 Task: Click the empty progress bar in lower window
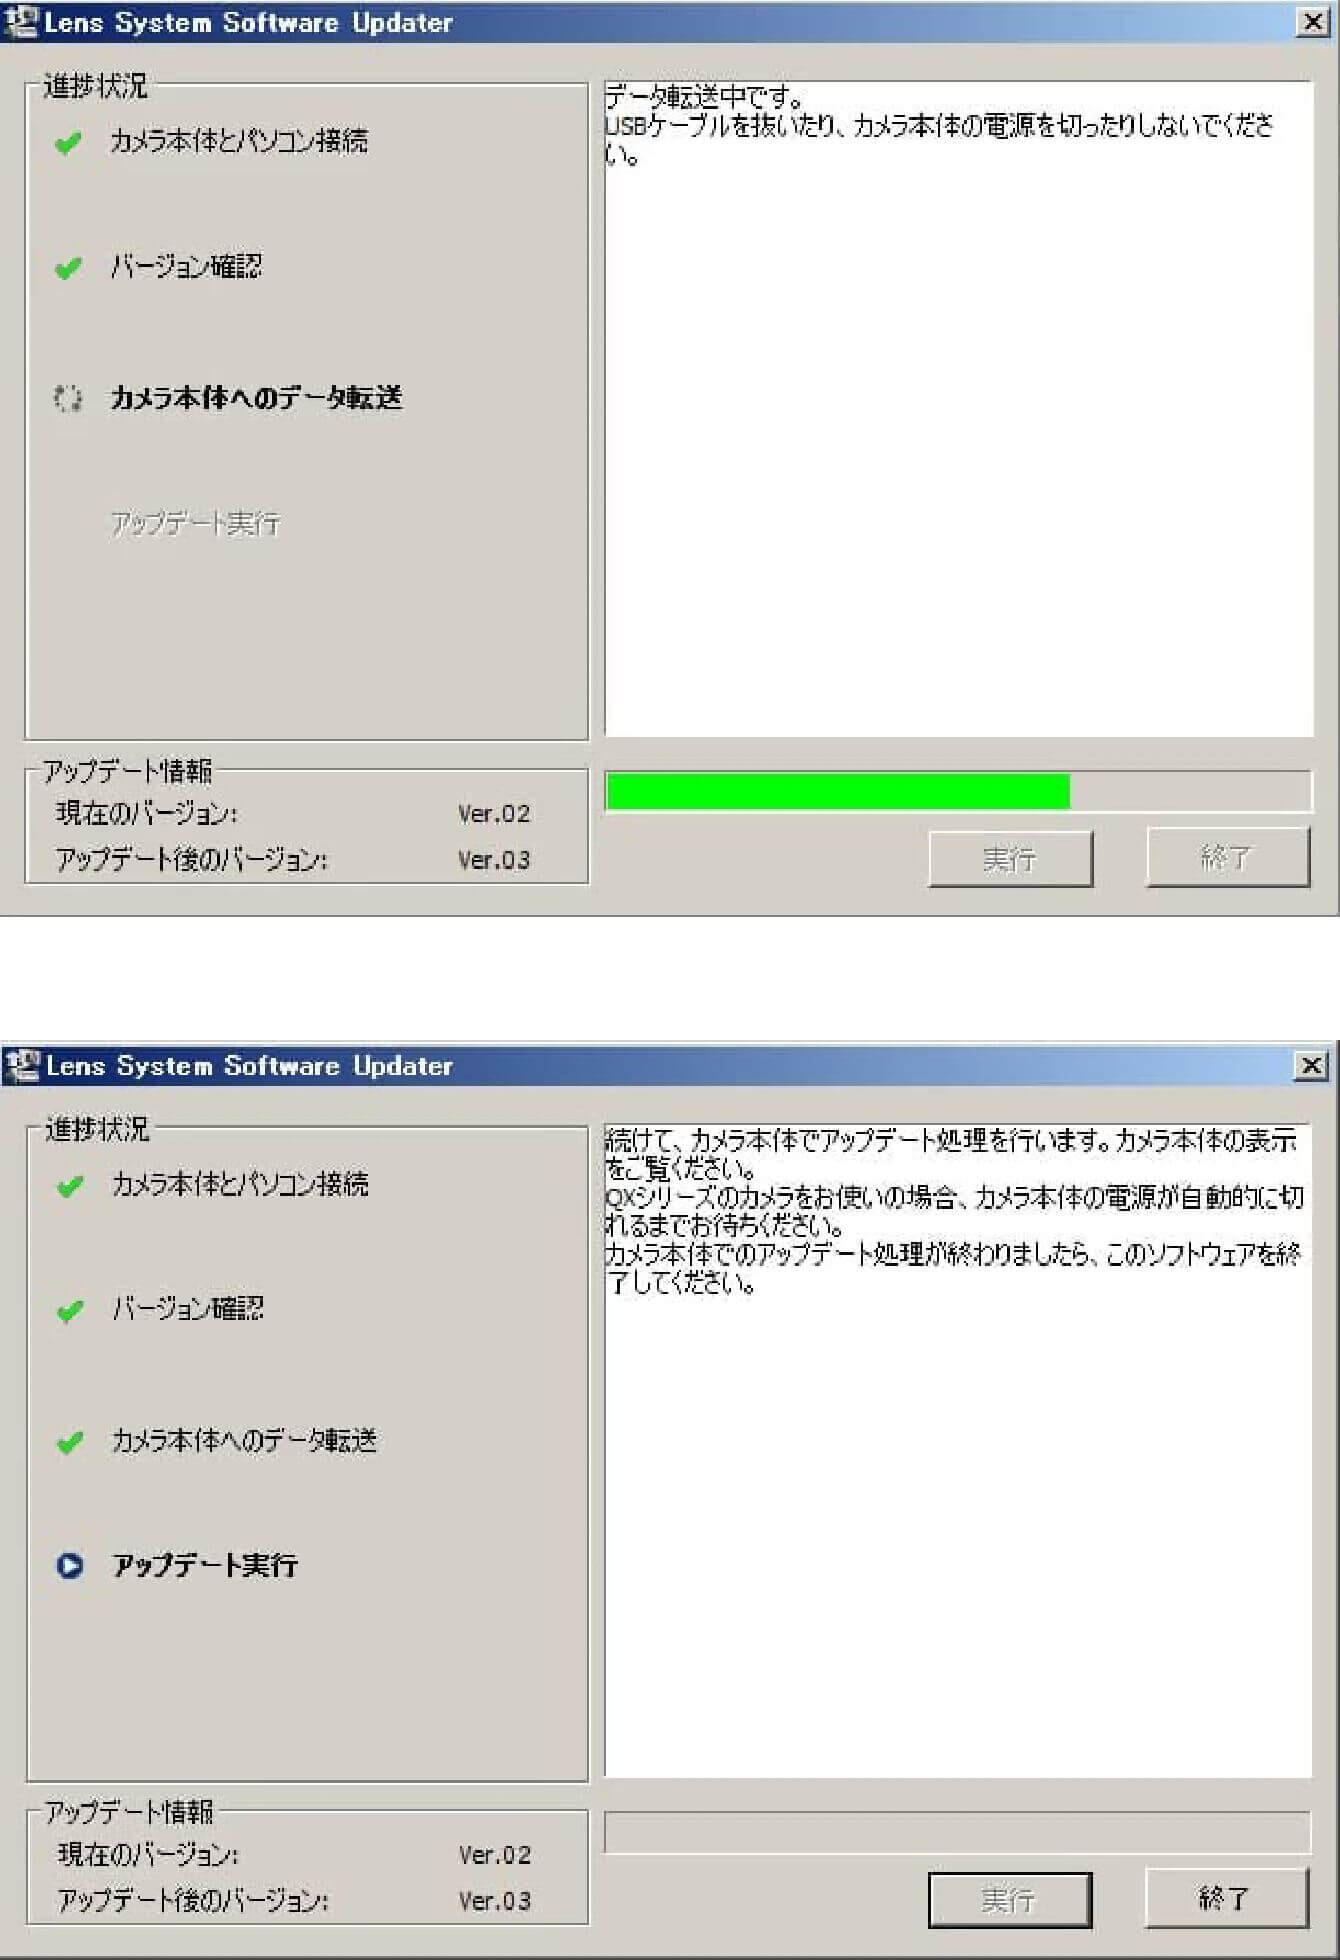pos(957,1832)
